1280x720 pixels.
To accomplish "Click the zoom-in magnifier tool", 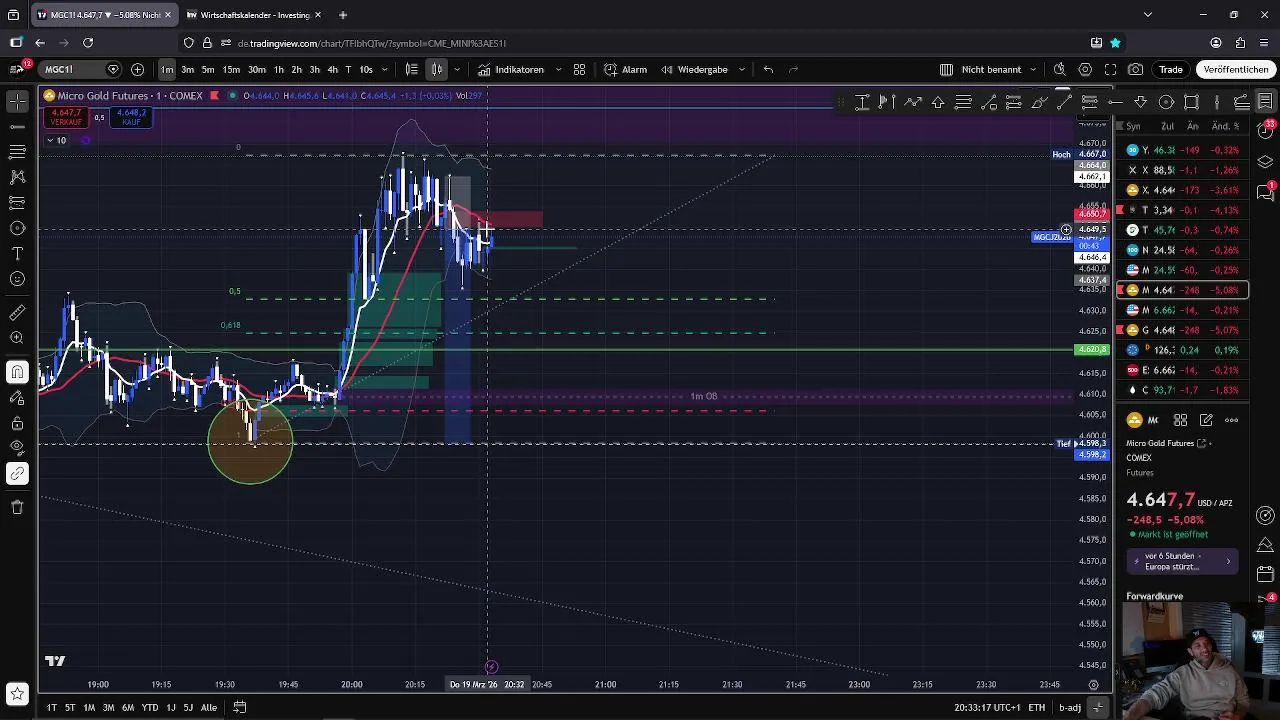I will [x=17, y=338].
